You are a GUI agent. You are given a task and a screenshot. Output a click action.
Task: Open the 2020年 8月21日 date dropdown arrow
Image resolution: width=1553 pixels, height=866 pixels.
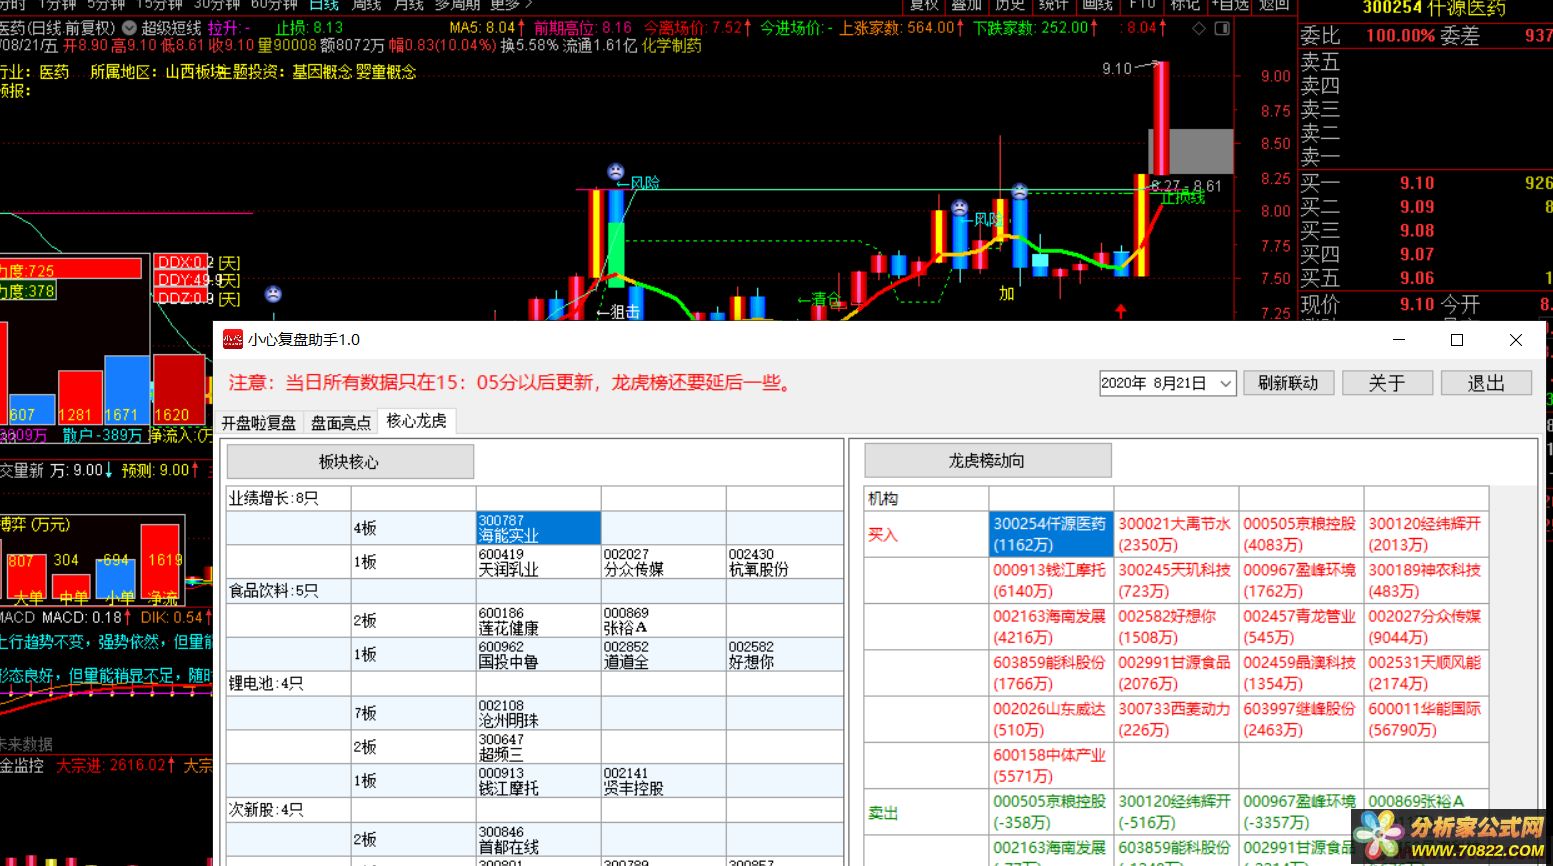1226,383
